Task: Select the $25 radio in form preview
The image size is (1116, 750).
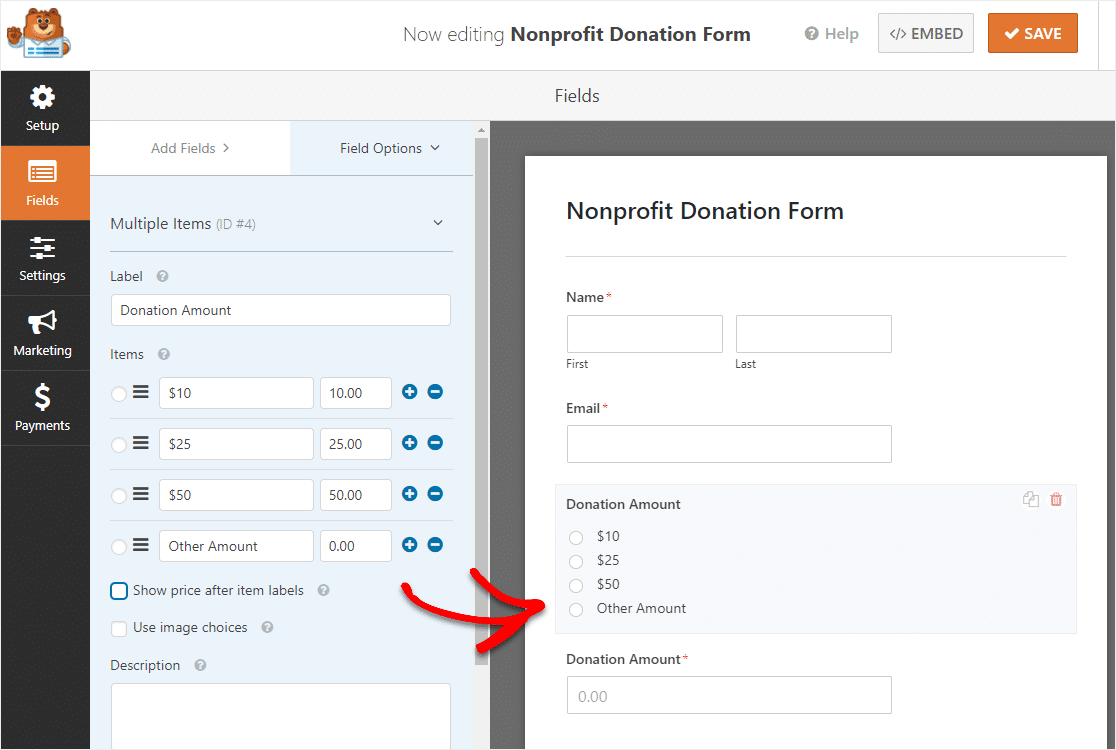Action: pyautogui.click(x=576, y=561)
